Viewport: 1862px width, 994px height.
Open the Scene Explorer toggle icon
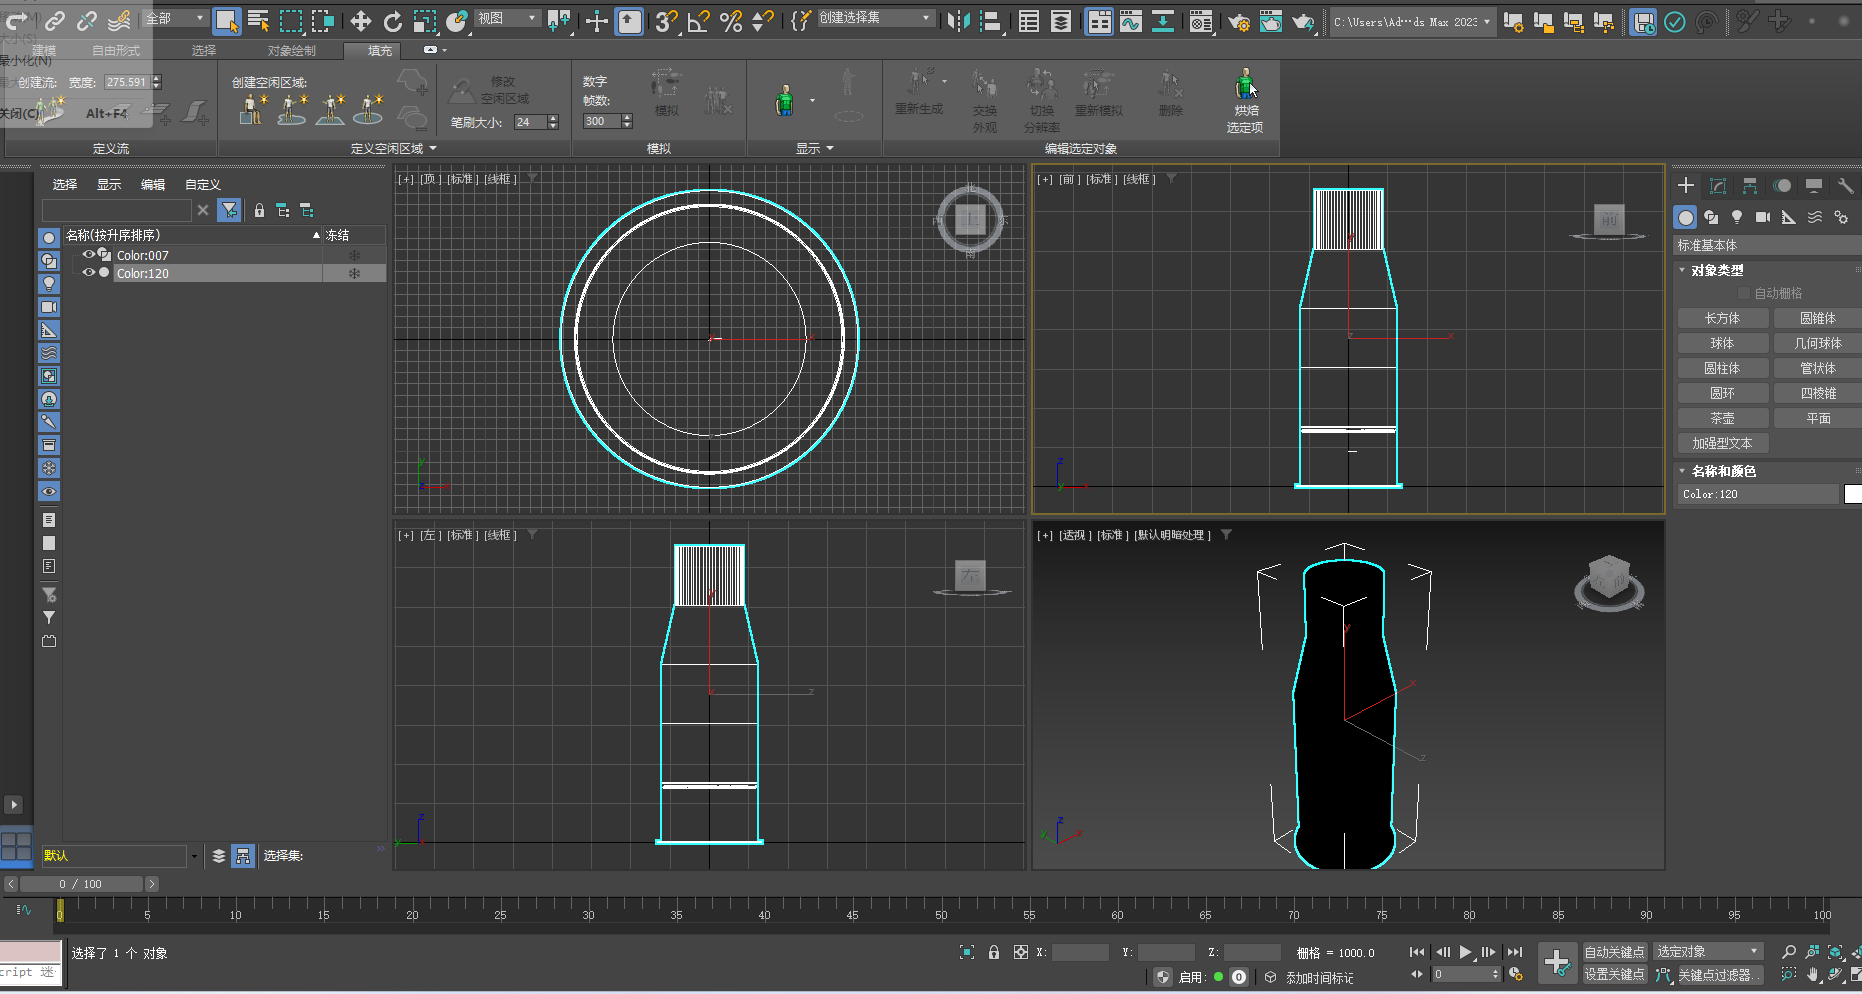coord(1028,21)
